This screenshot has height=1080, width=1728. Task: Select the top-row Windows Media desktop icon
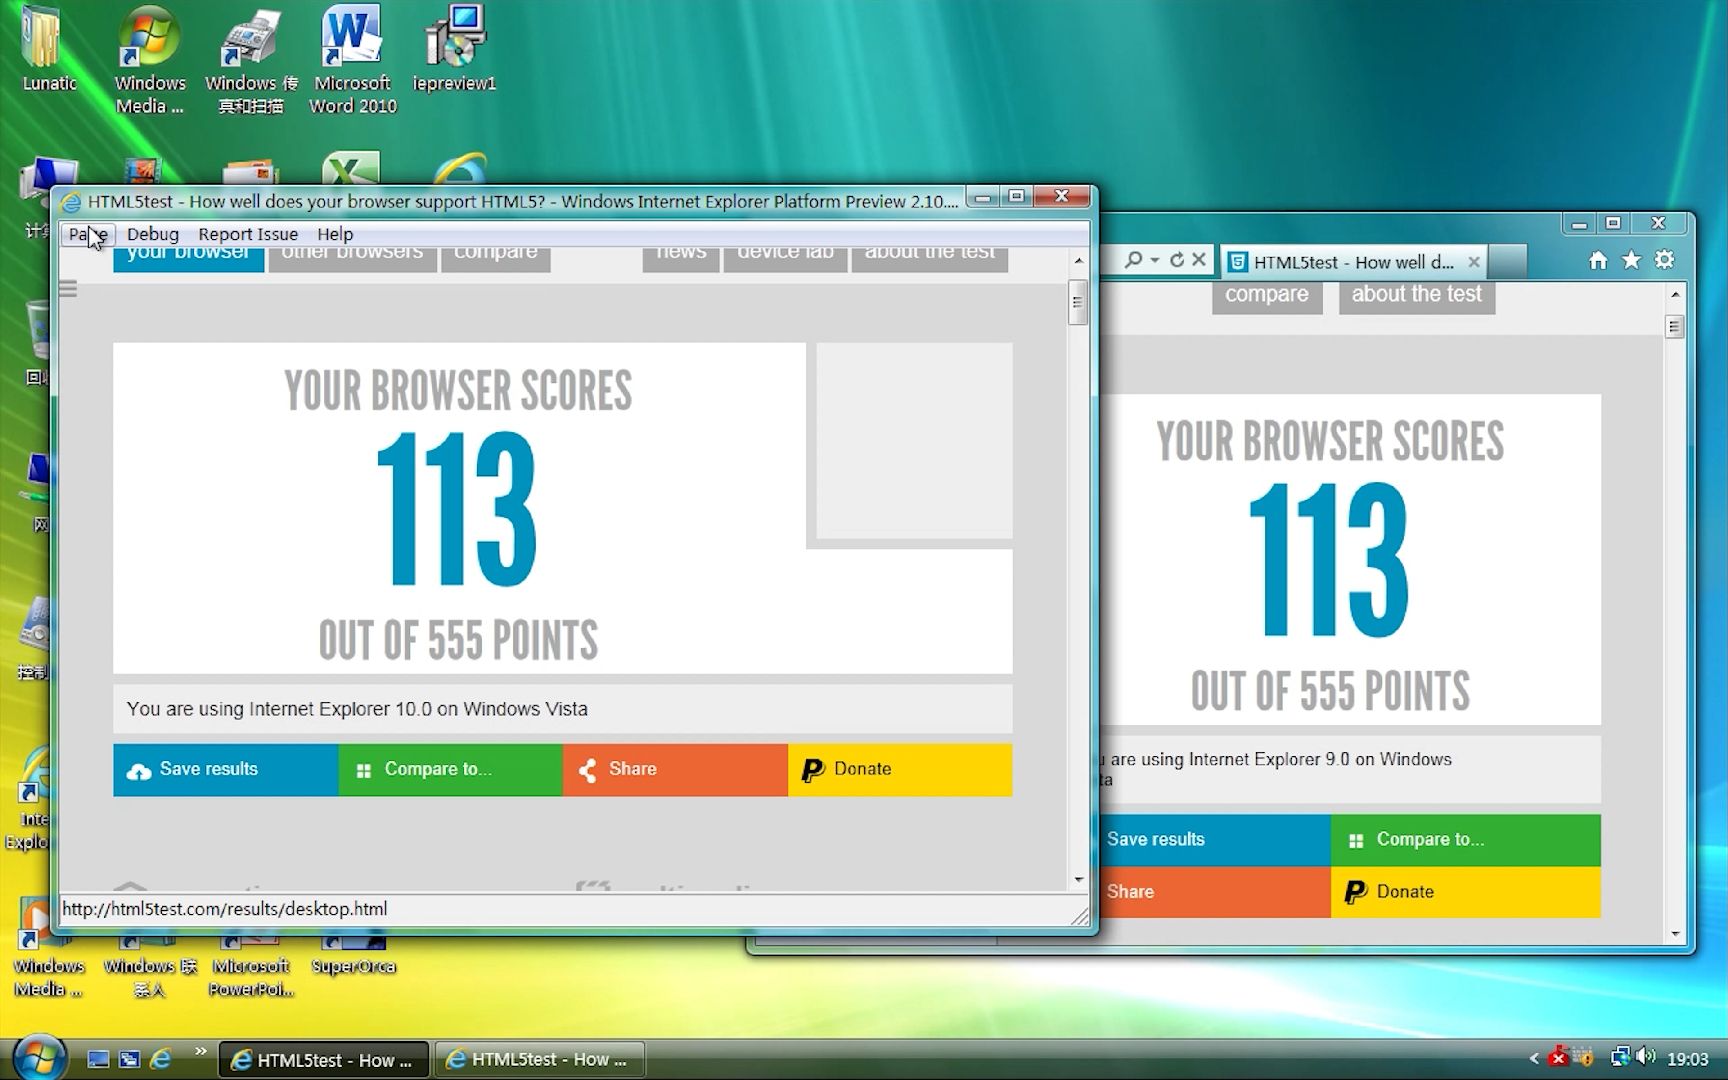149,60
